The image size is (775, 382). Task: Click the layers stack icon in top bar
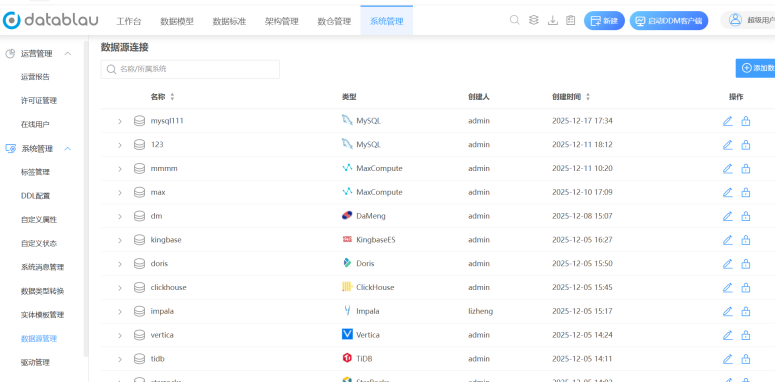[533, 20]
